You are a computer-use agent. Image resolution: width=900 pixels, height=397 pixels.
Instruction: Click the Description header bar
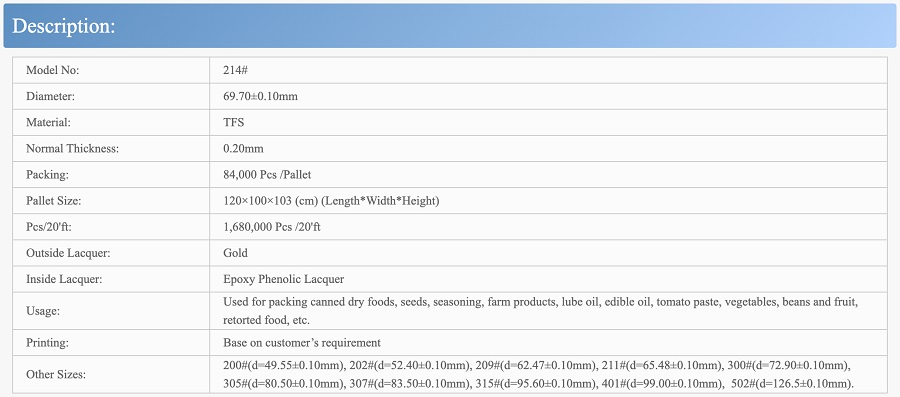pos(449,26)
